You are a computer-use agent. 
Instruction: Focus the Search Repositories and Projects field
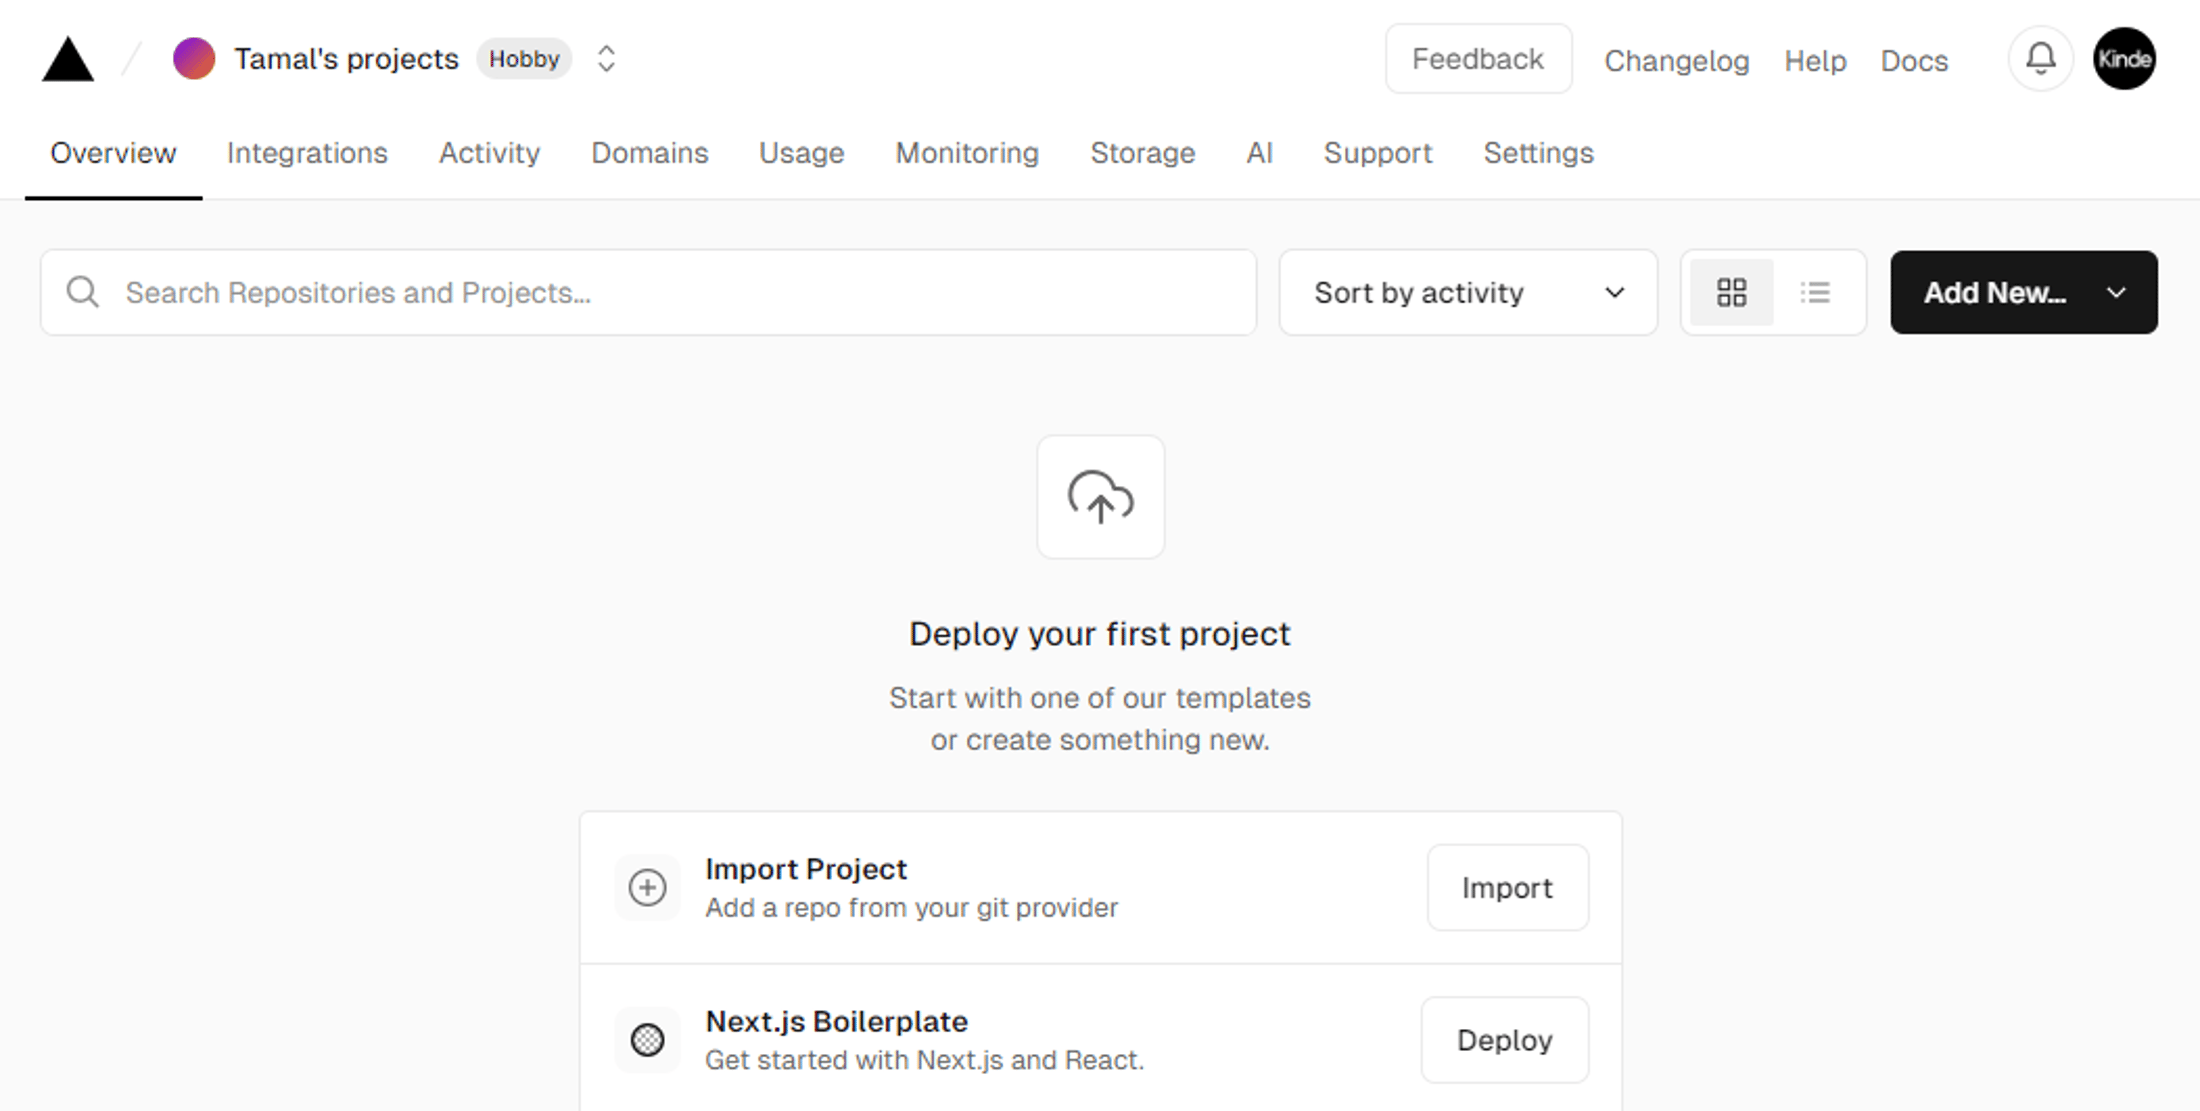click(648, 293)
